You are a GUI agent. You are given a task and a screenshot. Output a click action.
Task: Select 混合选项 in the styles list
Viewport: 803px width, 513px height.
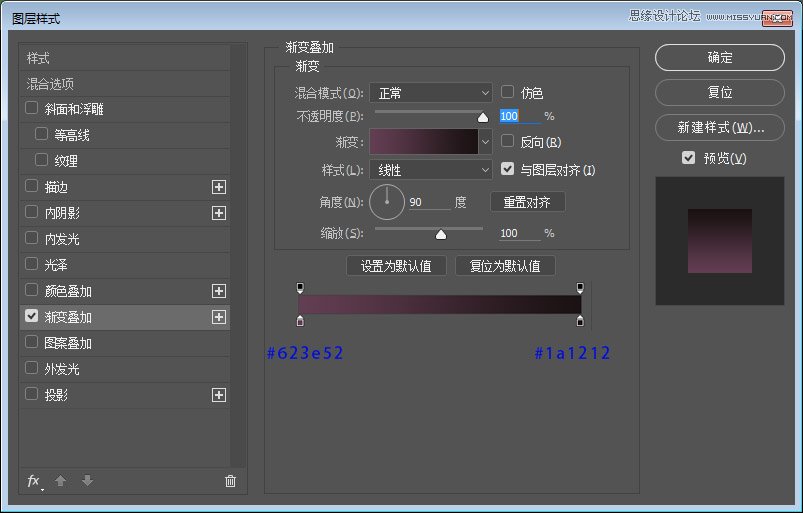pyautogui.click(x=51, y=84)
